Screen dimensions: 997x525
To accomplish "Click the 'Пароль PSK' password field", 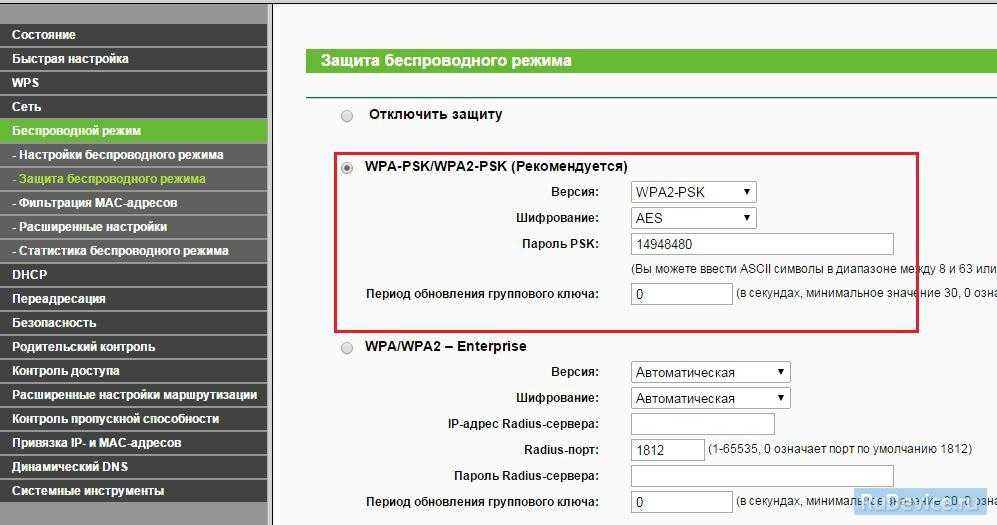I will [x=761, y=244].
